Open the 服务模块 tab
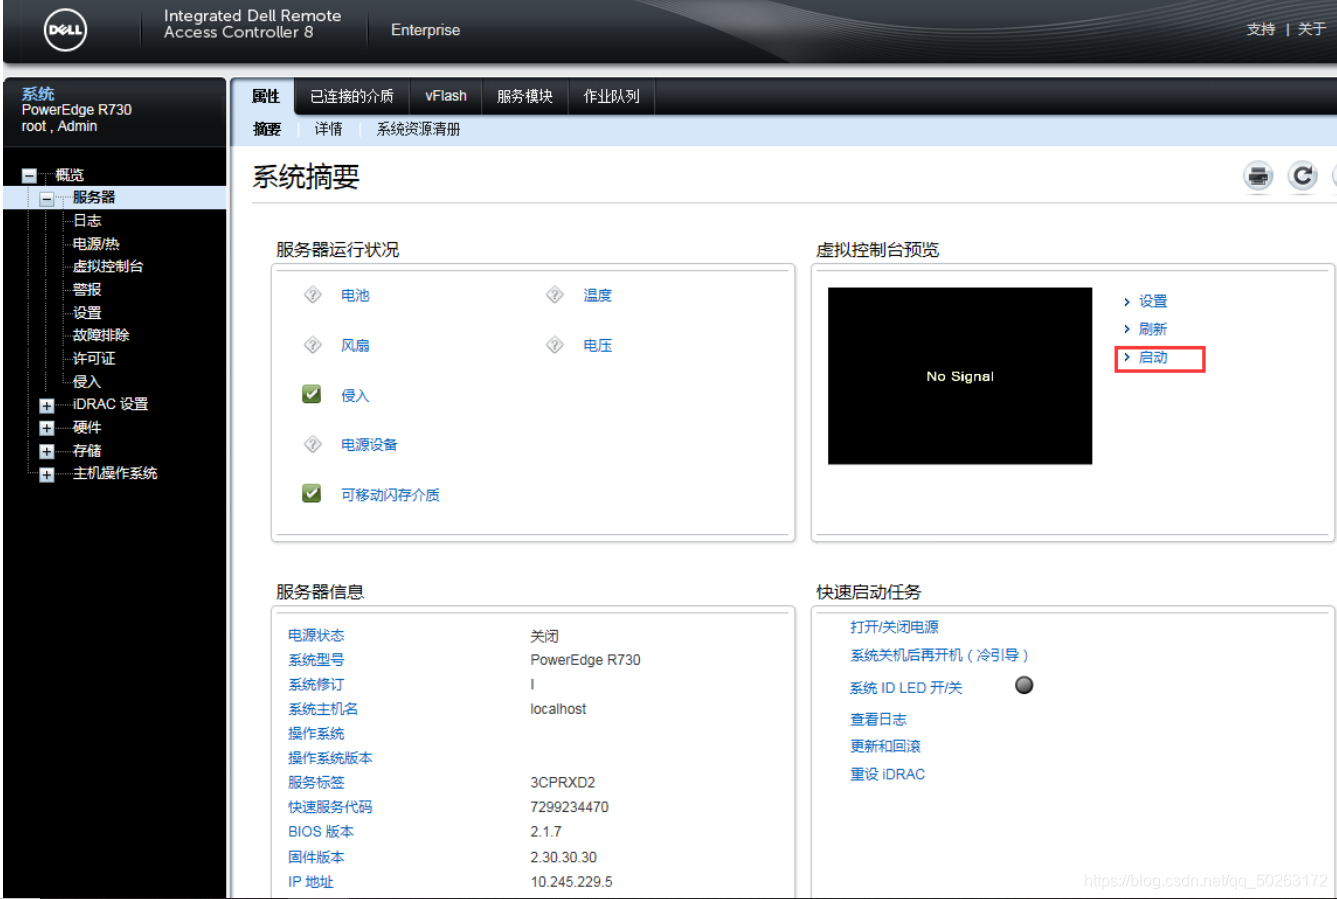Screen dimensions: 1337x899 click(525, 96)
